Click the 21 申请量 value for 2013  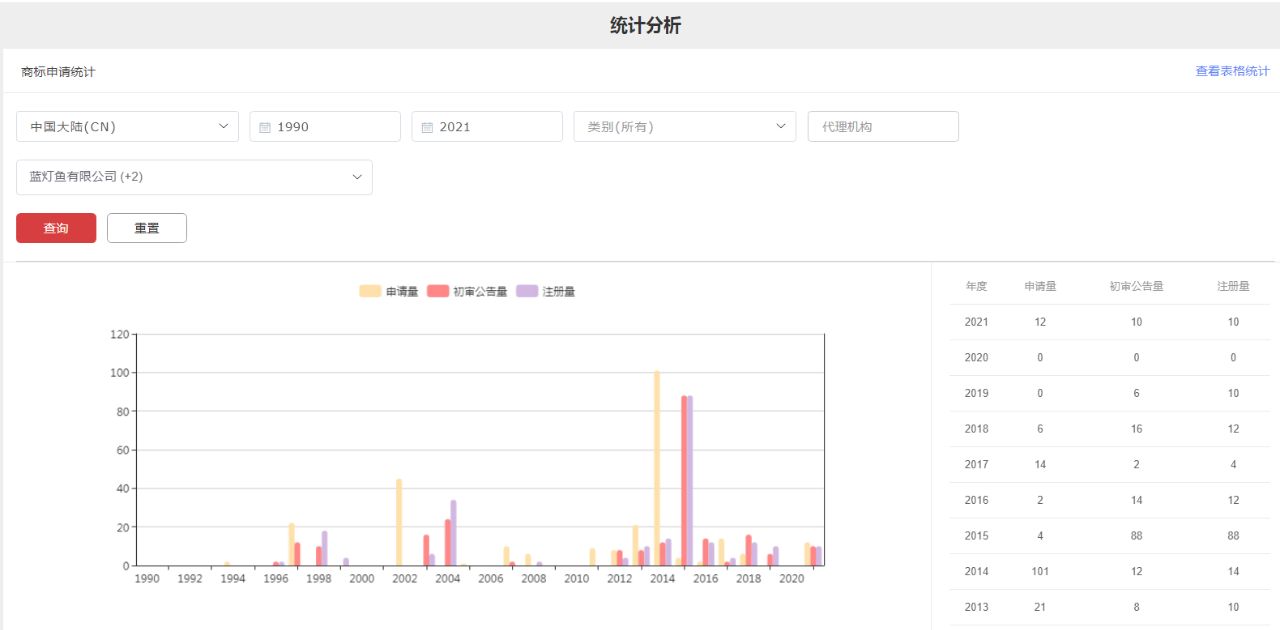[1040, 607]
